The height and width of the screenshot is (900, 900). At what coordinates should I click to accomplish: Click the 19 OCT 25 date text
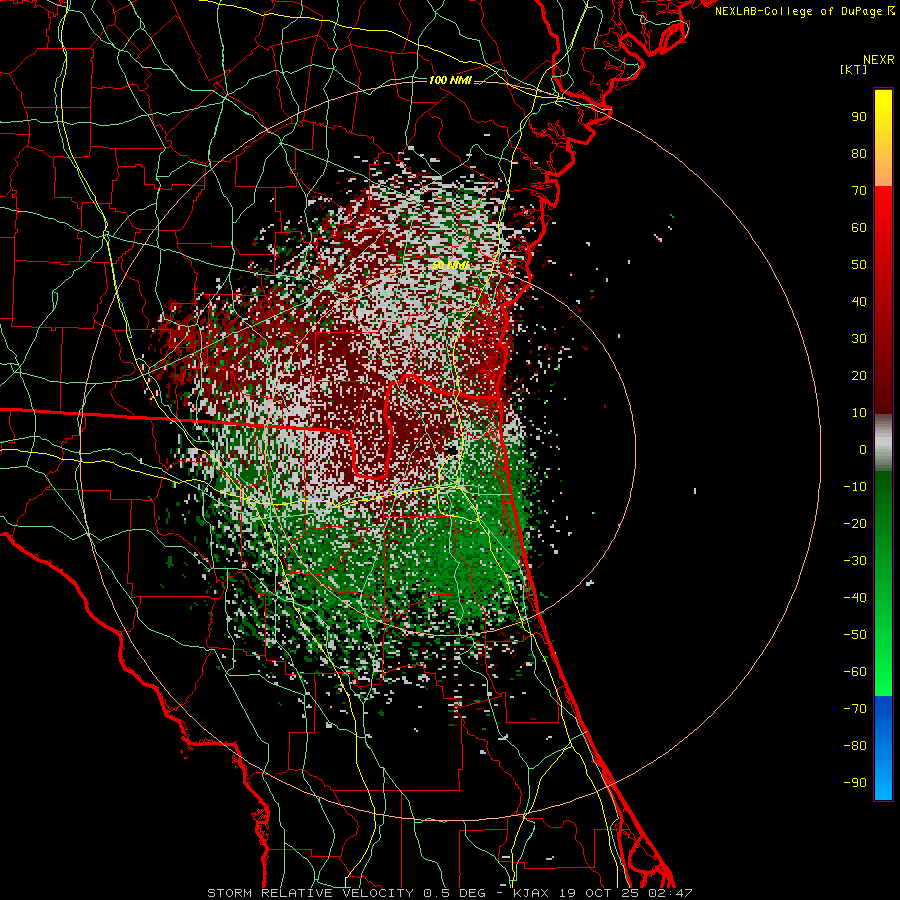tap(601, 893)
